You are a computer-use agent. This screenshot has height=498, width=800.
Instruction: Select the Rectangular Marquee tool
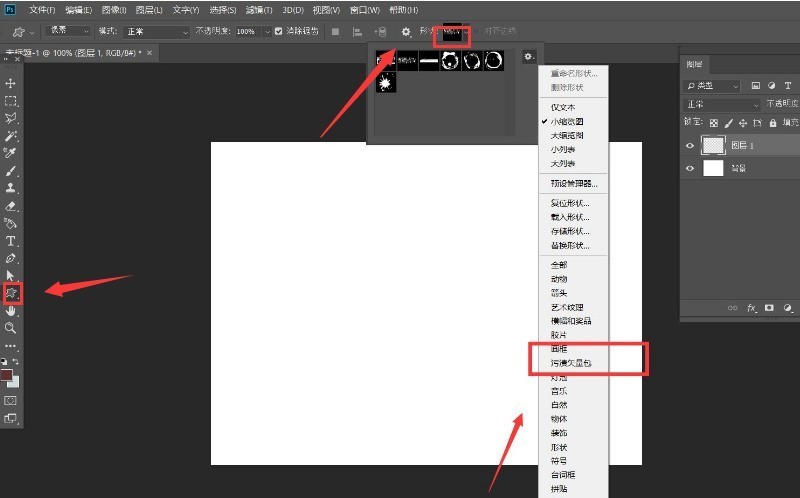pyautogui.click(x=10, y=101)
